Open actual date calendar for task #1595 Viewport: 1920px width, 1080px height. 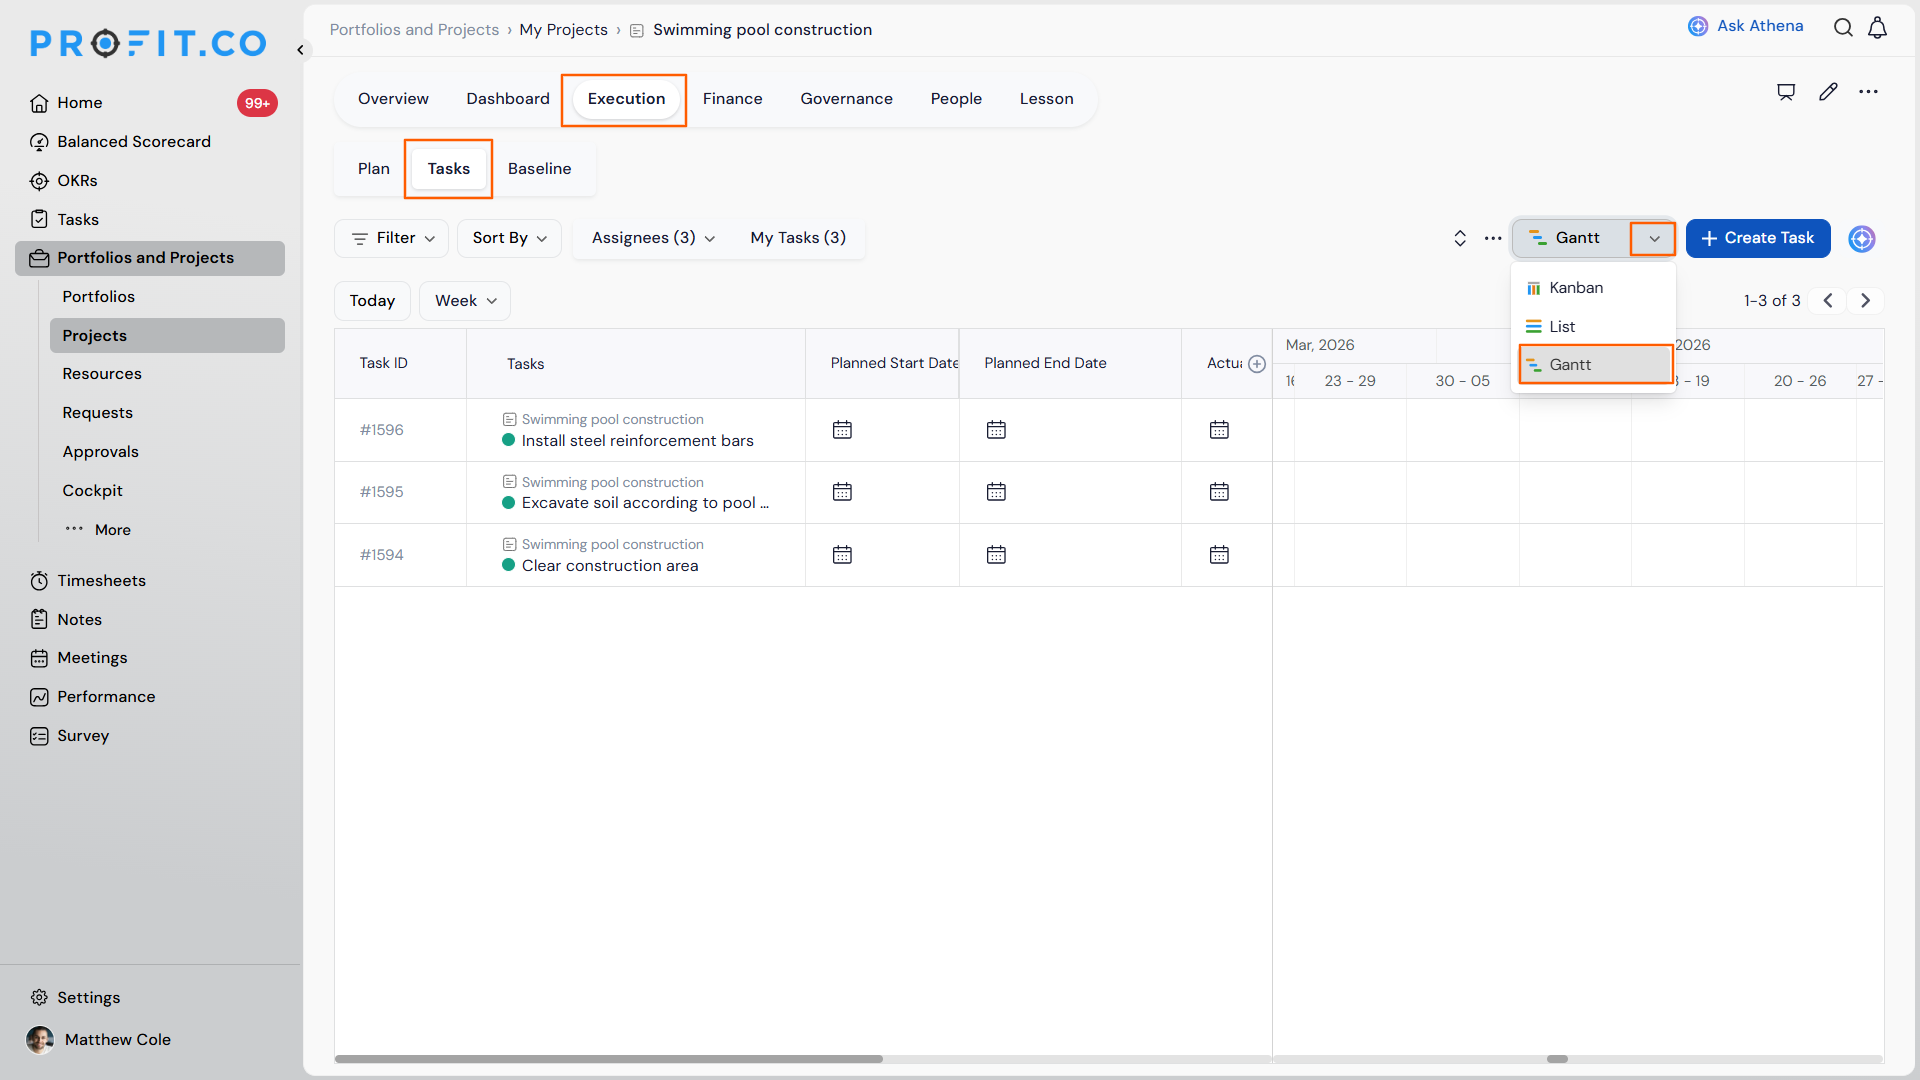pyautogui.click(x=1219, y=492)
